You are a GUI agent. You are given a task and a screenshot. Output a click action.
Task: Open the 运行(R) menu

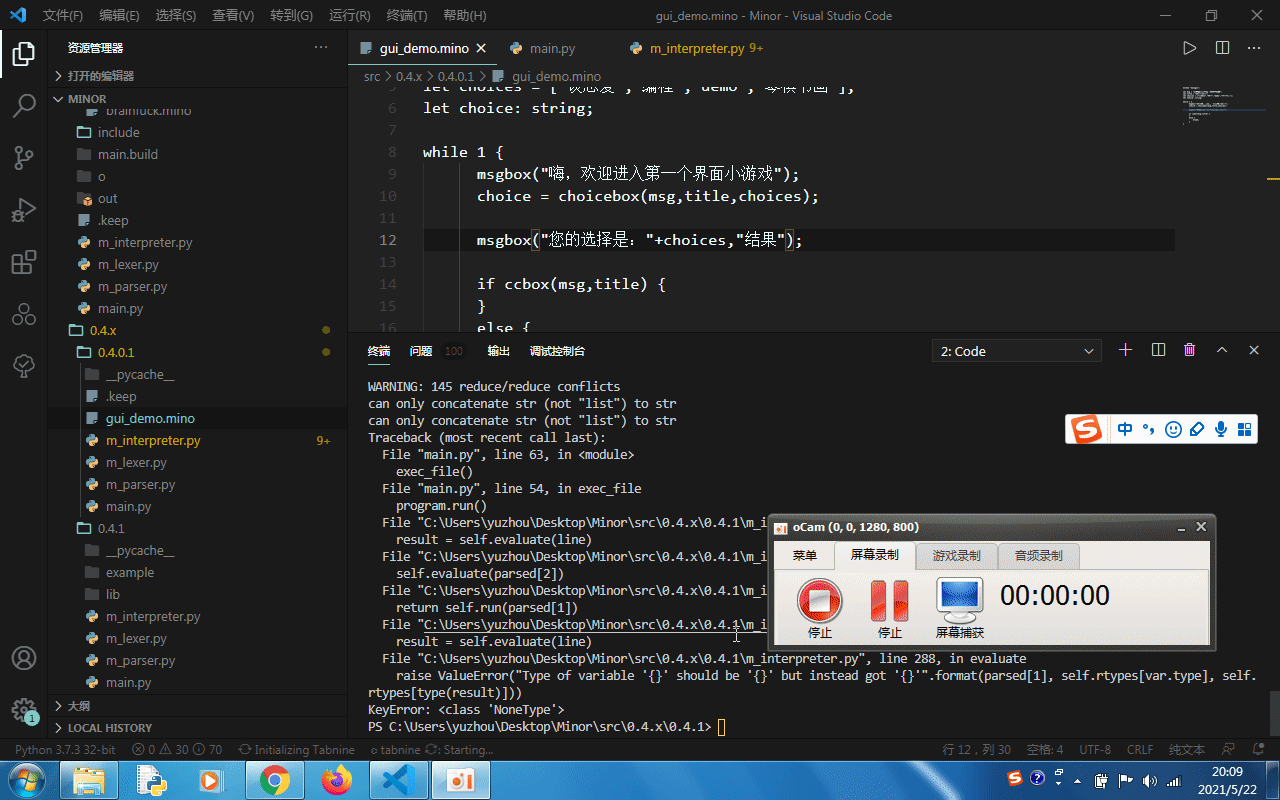point(349,16)
